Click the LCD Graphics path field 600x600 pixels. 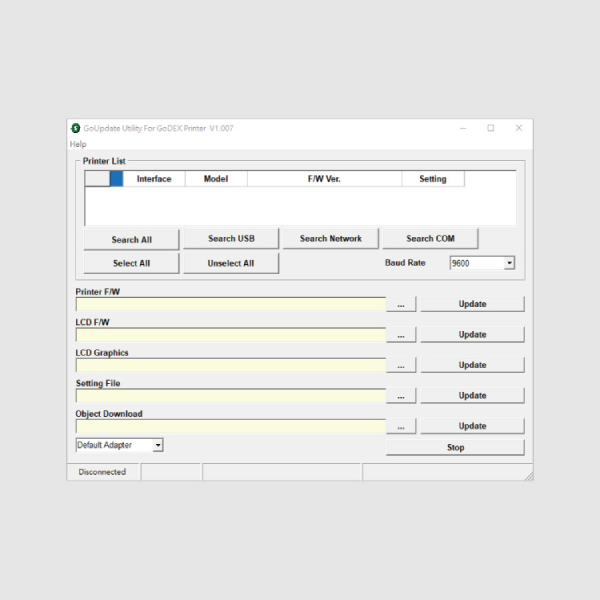(x=231, y=365)
